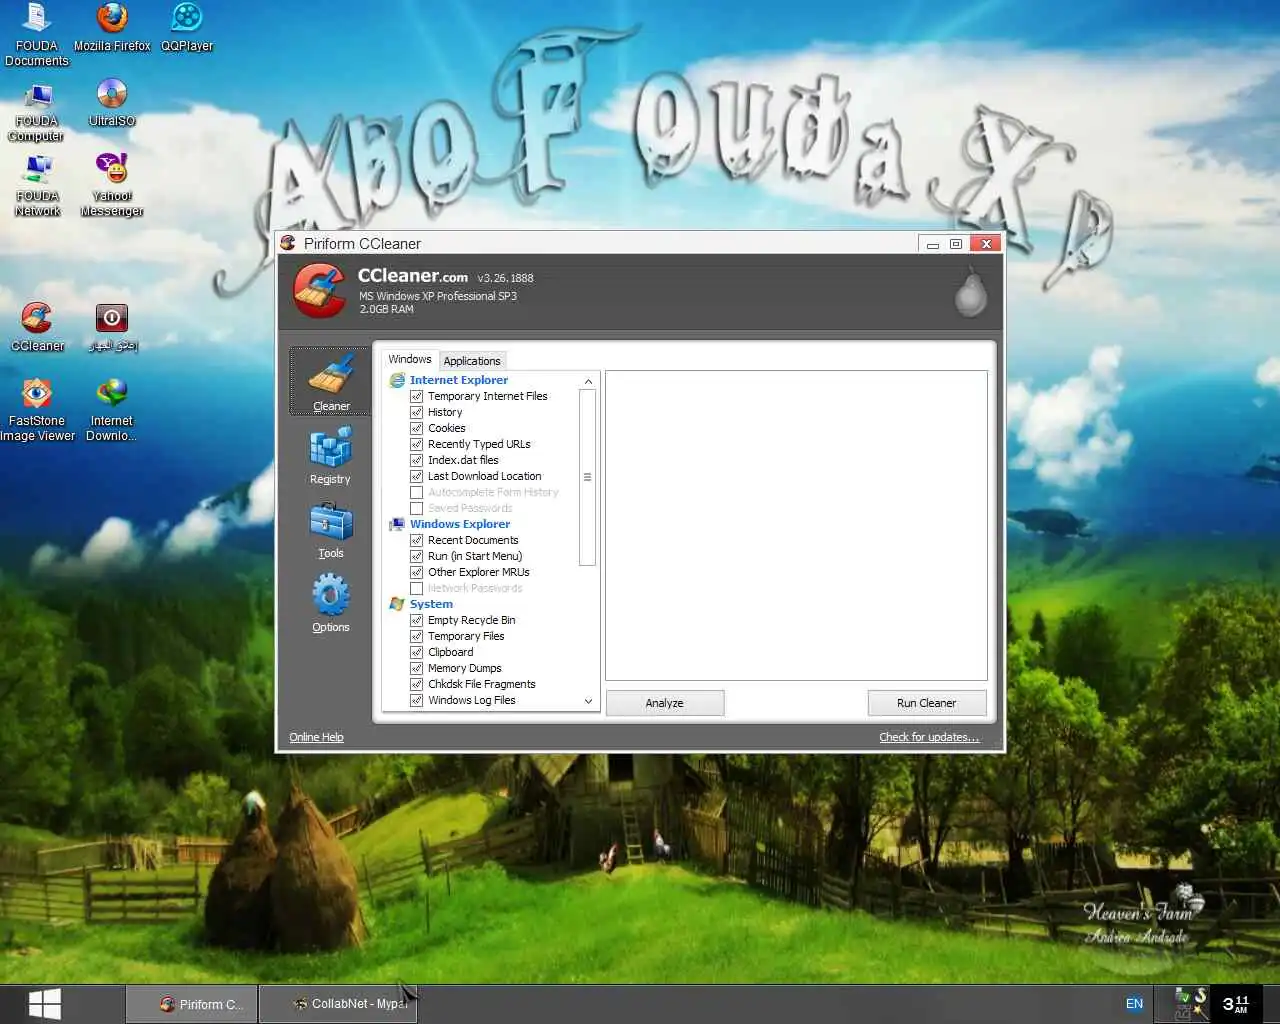This screenshot has width=1280, height=1024.
Task: Open the Tools section icon
Action: [x=330, y=521]
